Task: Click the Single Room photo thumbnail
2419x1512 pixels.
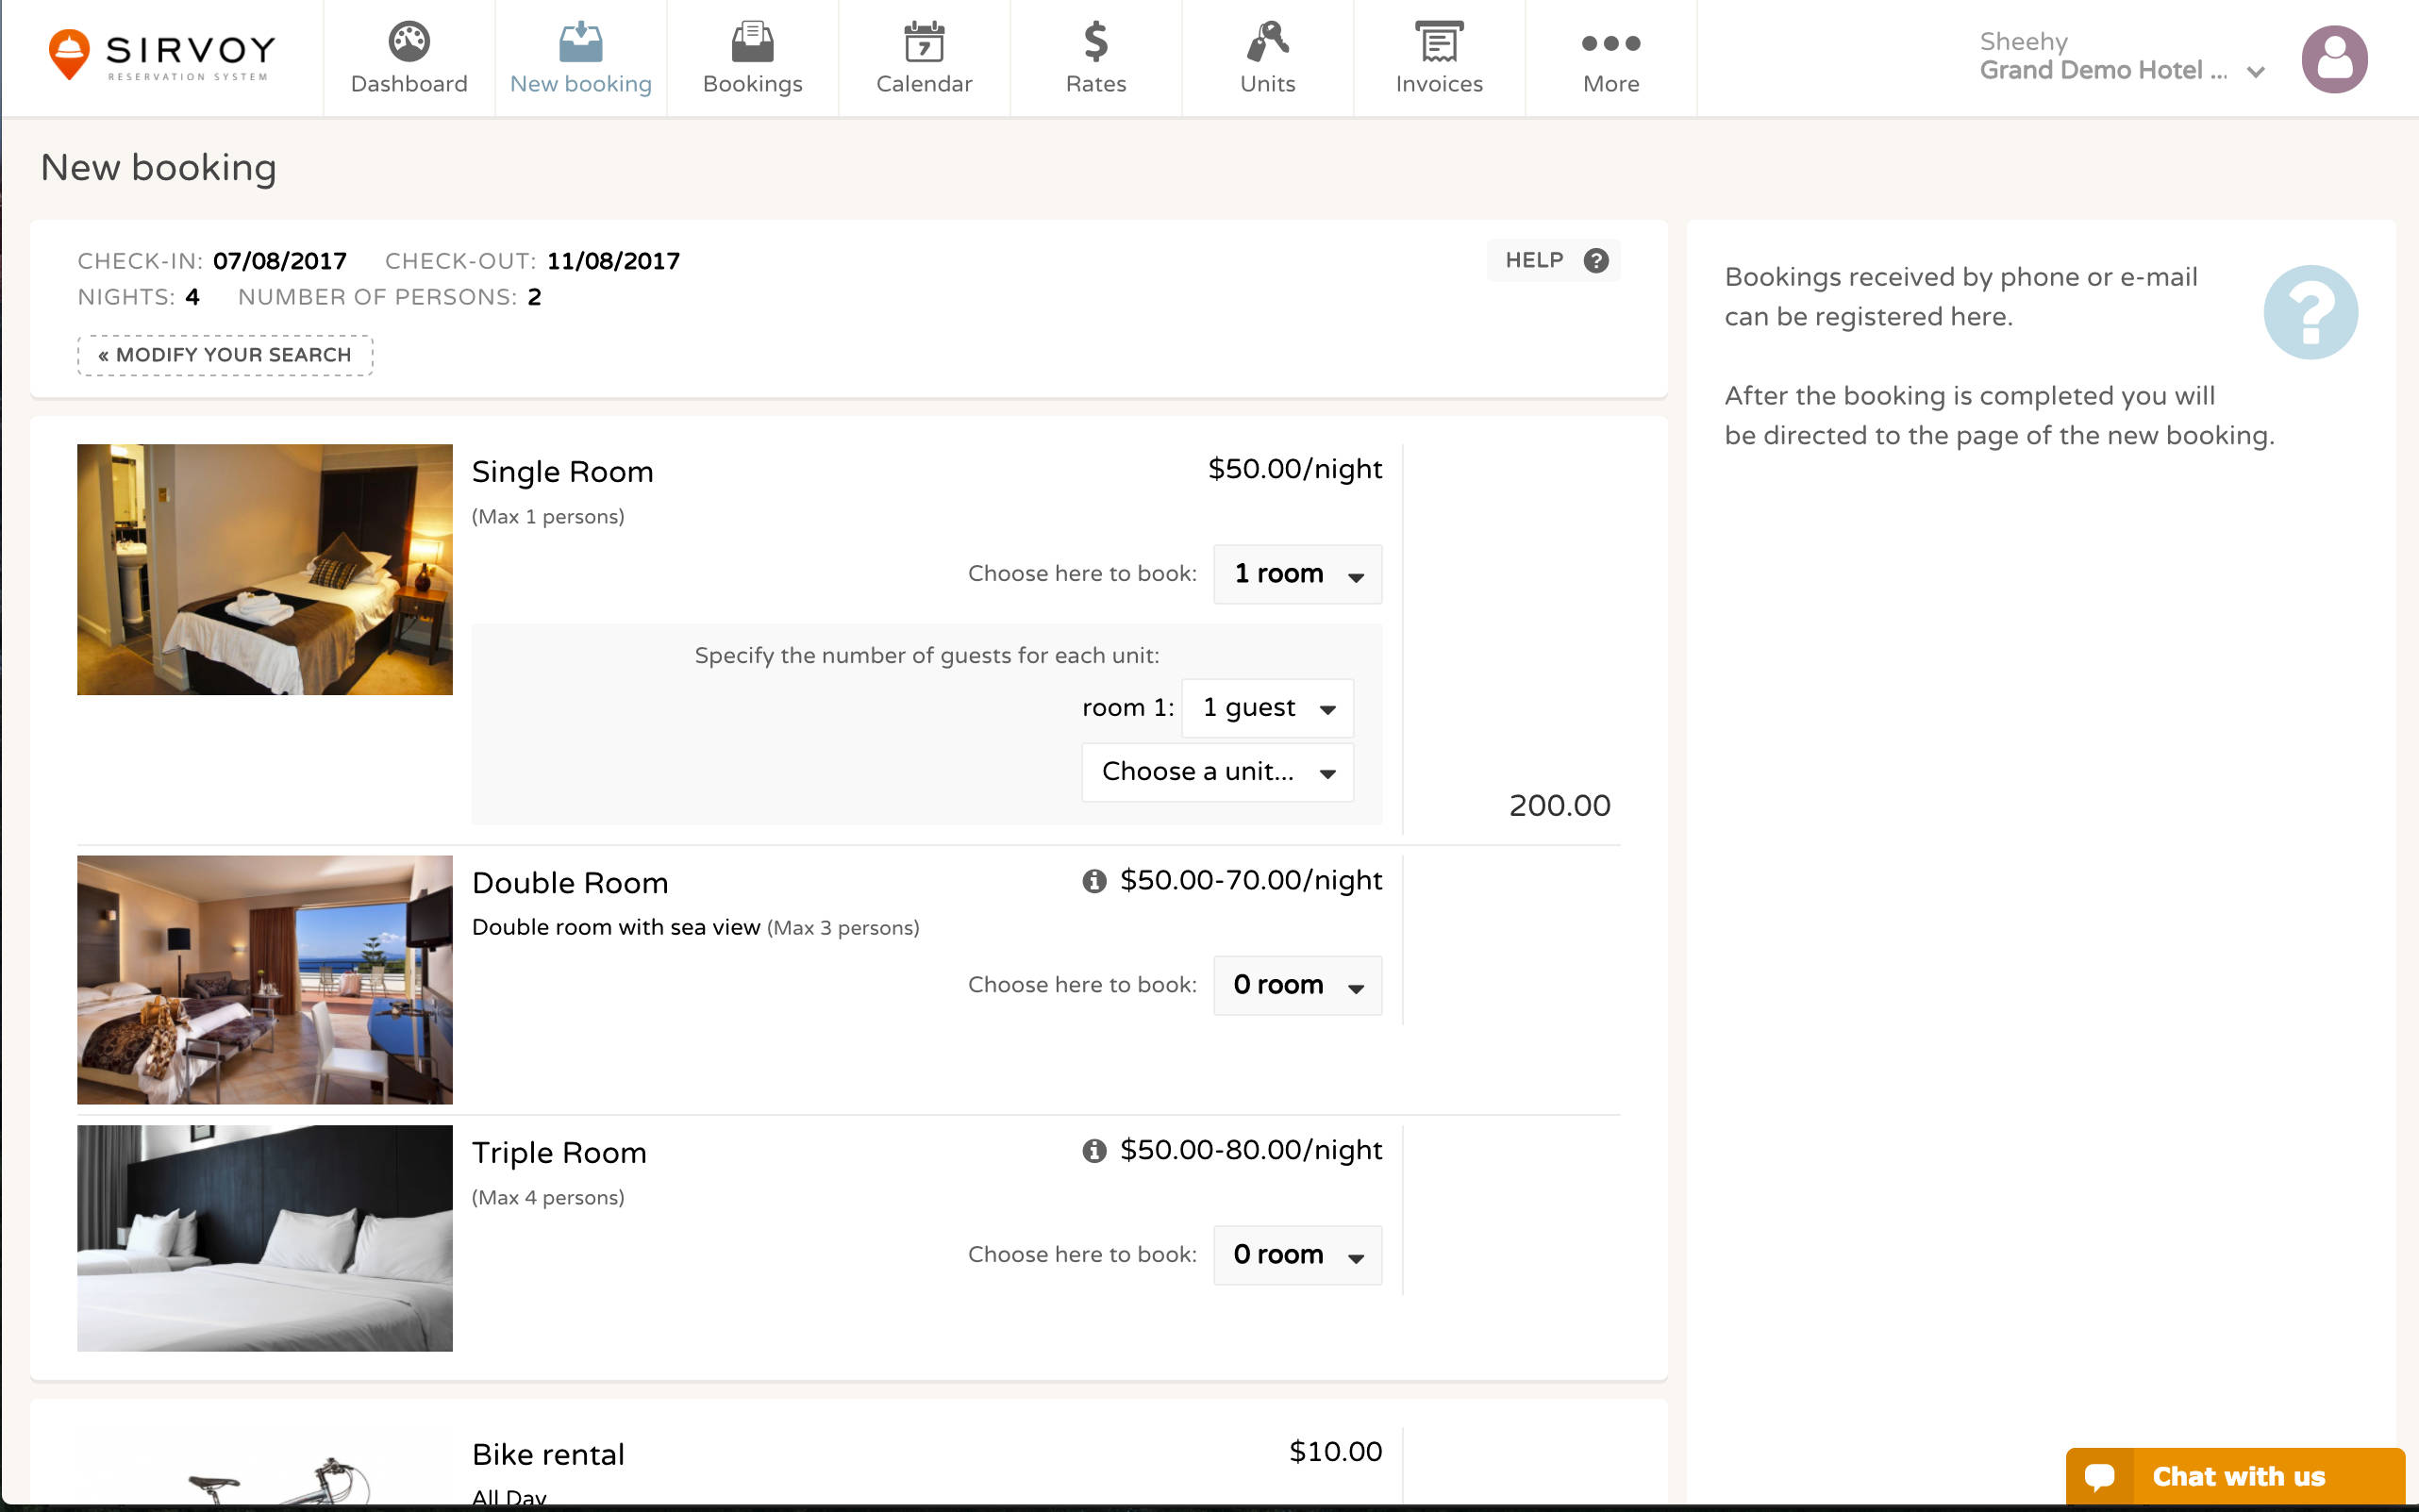Action: pos(264,569)
